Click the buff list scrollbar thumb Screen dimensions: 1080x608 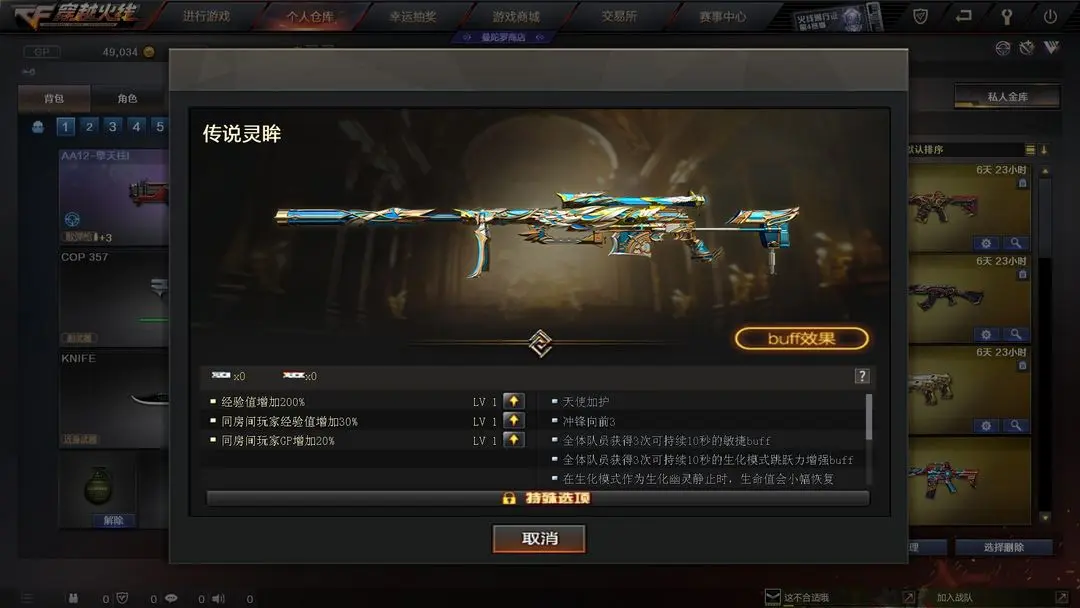[869, 417]
